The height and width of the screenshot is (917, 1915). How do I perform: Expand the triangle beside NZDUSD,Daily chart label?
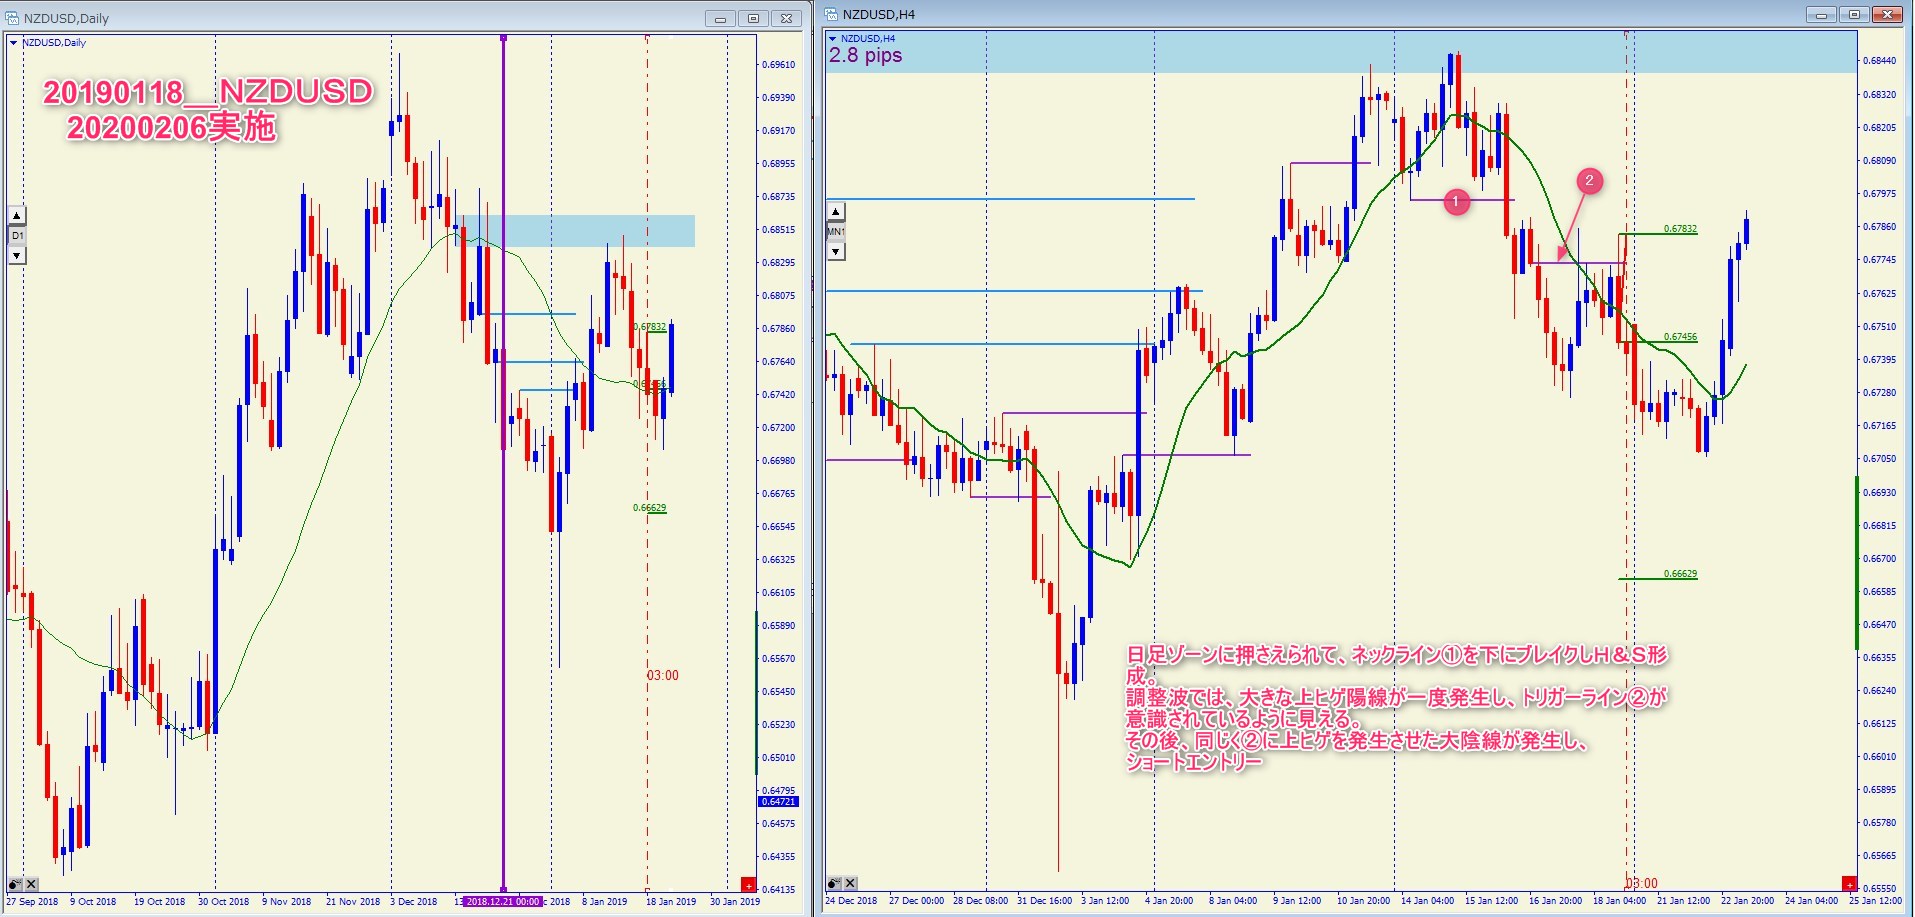click(x=13, y=43)
